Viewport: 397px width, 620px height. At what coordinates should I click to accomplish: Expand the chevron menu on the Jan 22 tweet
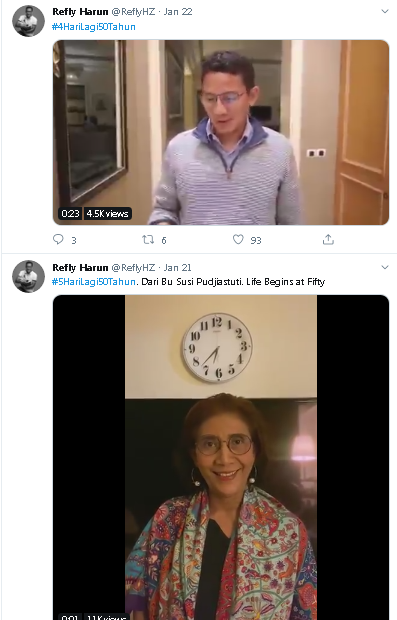point(385,11)
